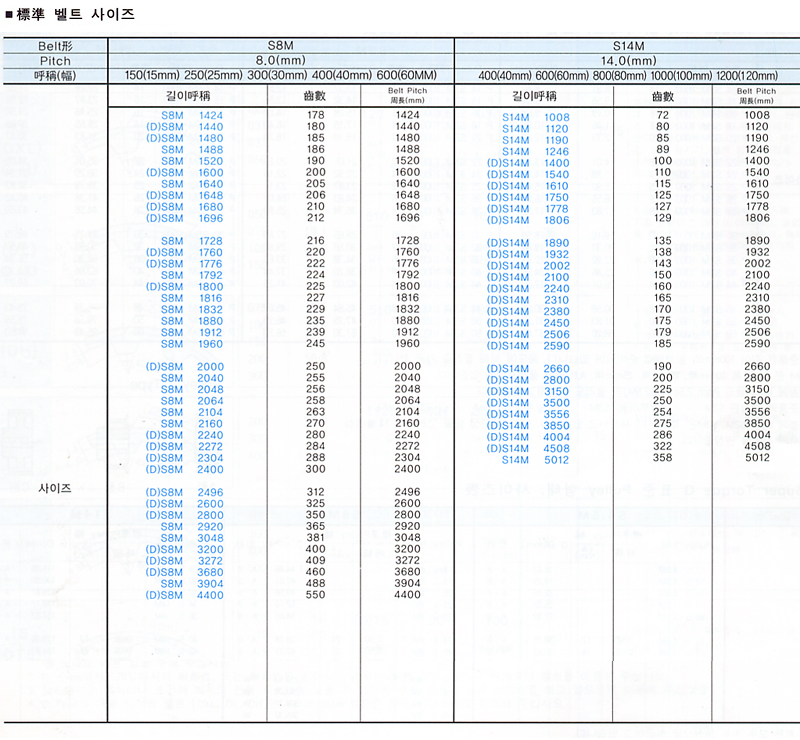Select the blue "(D)S8M 1440" length name

tap(185, 127)
